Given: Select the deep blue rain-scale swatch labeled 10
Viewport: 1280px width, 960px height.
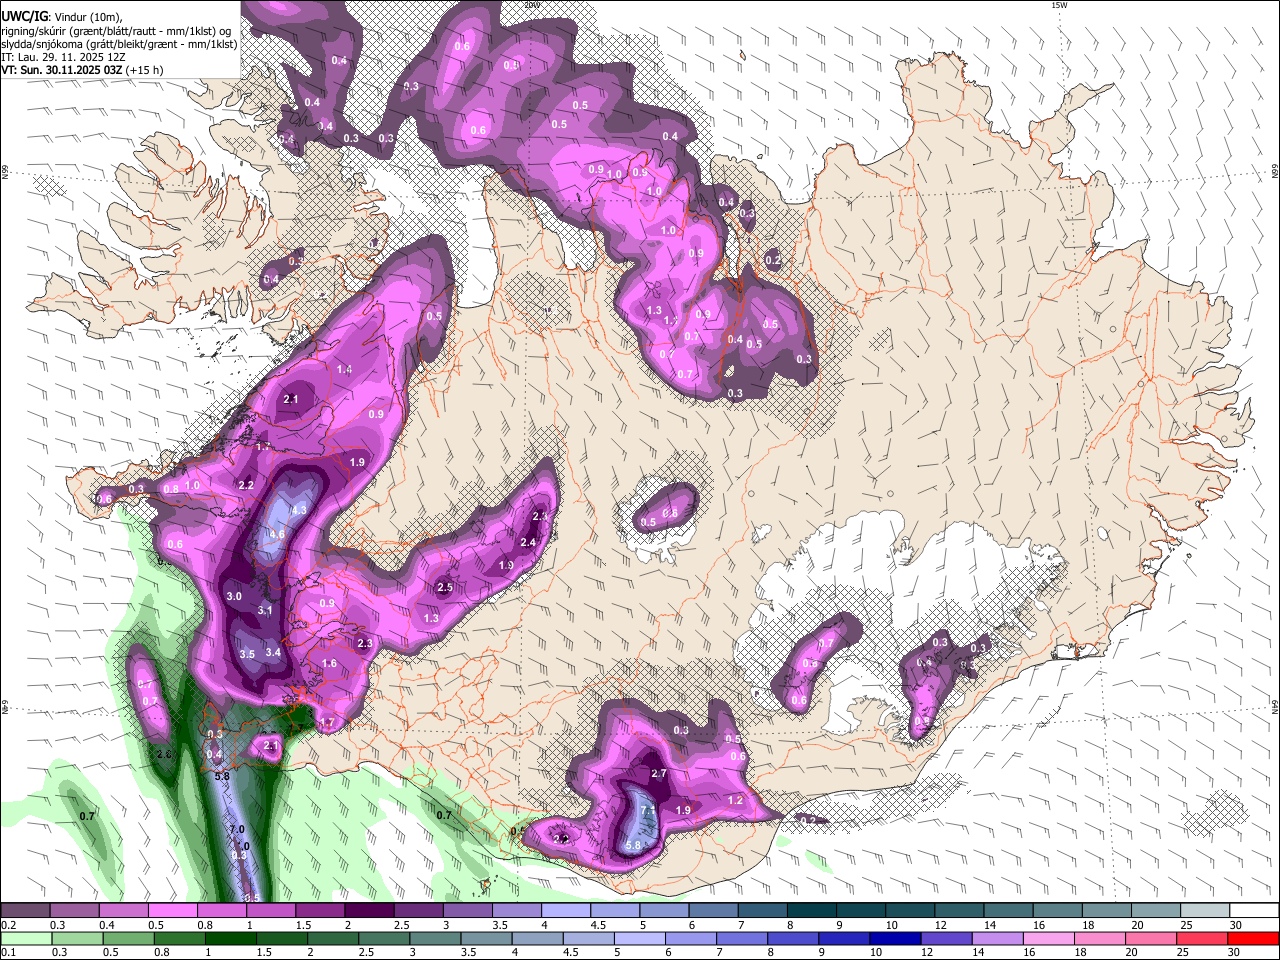Looking at the screenshot, I should pos(895,938).
